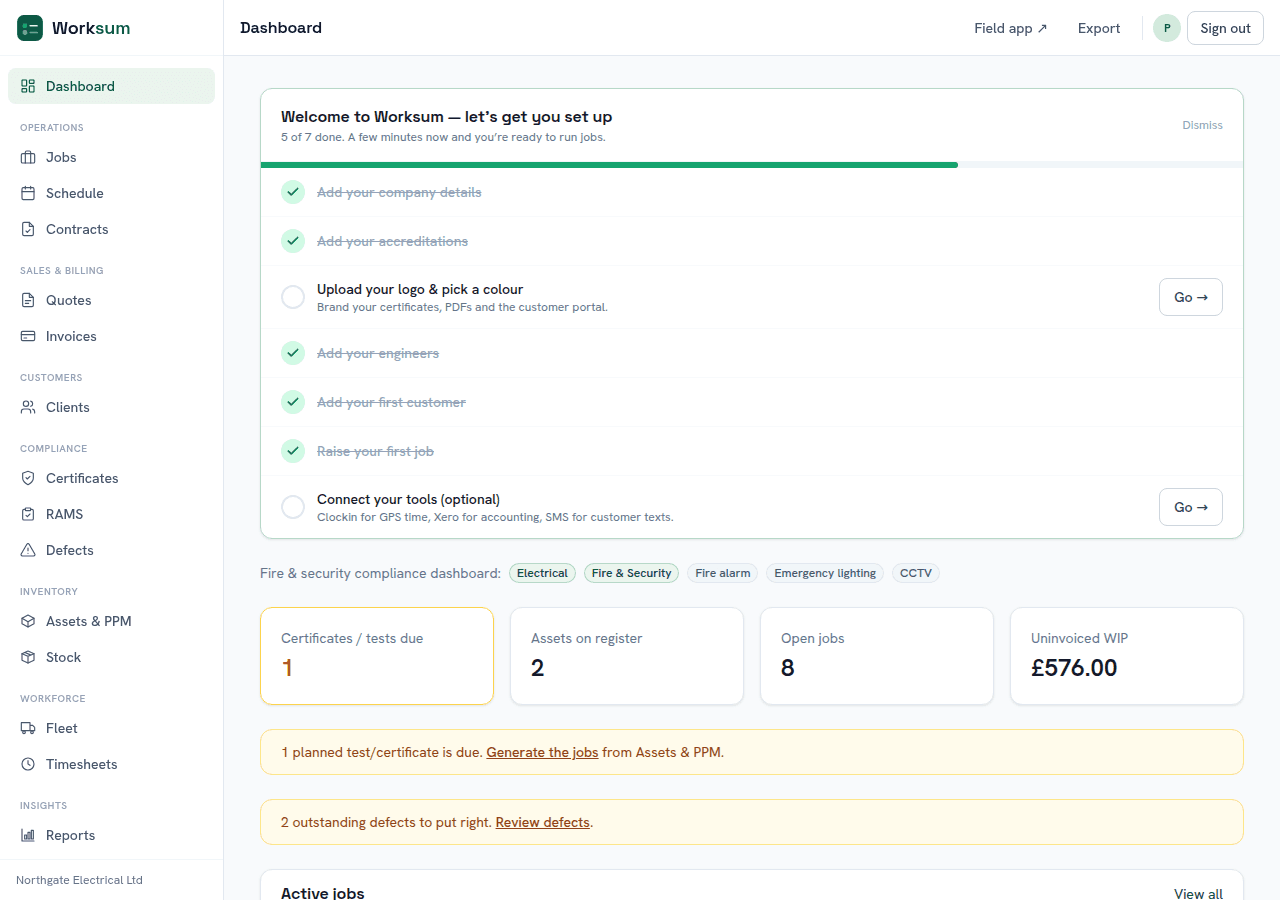Select the CCTV chip
The image size is (1280, 900).
point(916,573)
